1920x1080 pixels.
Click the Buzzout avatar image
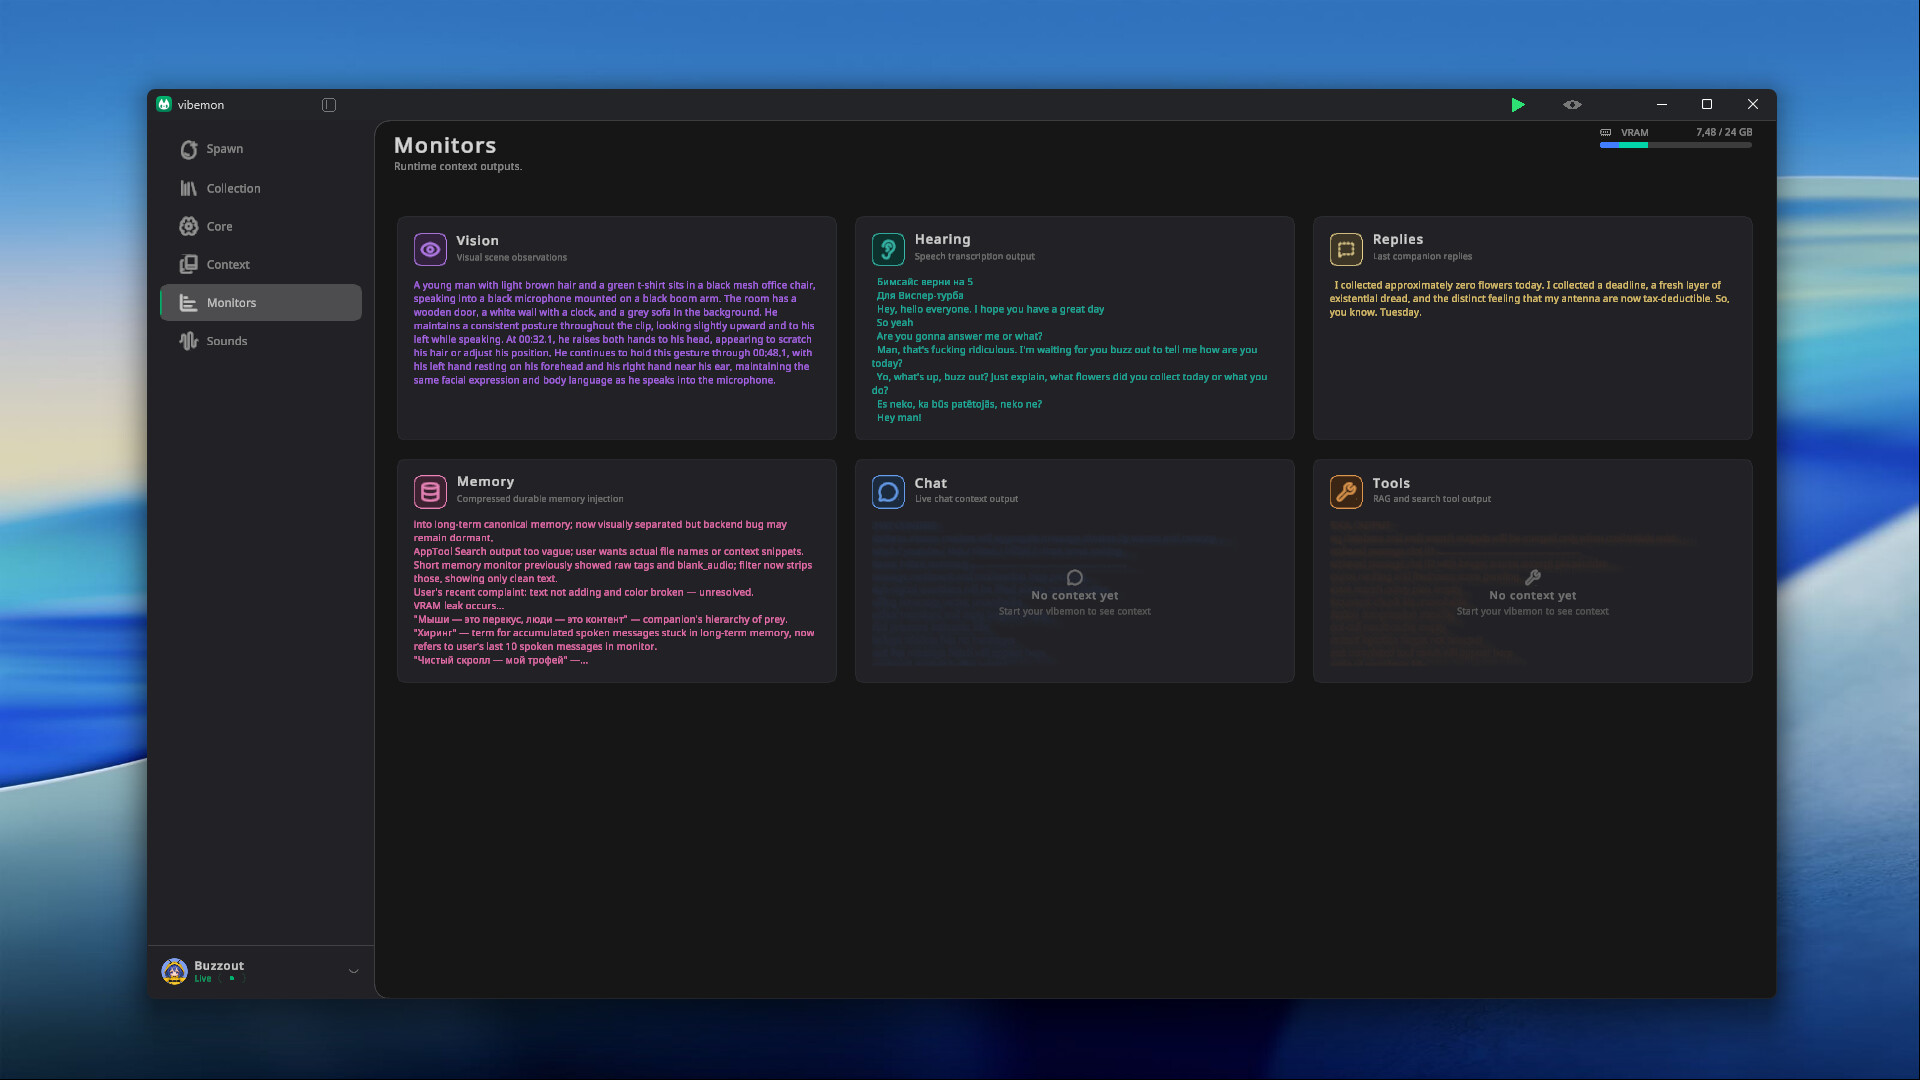tap(174, 971)
